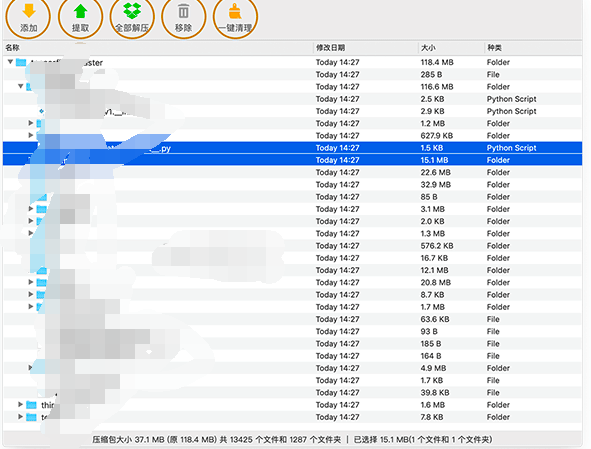Collapse the 116.6 MB subfolder triangle
The height and width of the screenshot is (449, 591).
tap(21, 86)
